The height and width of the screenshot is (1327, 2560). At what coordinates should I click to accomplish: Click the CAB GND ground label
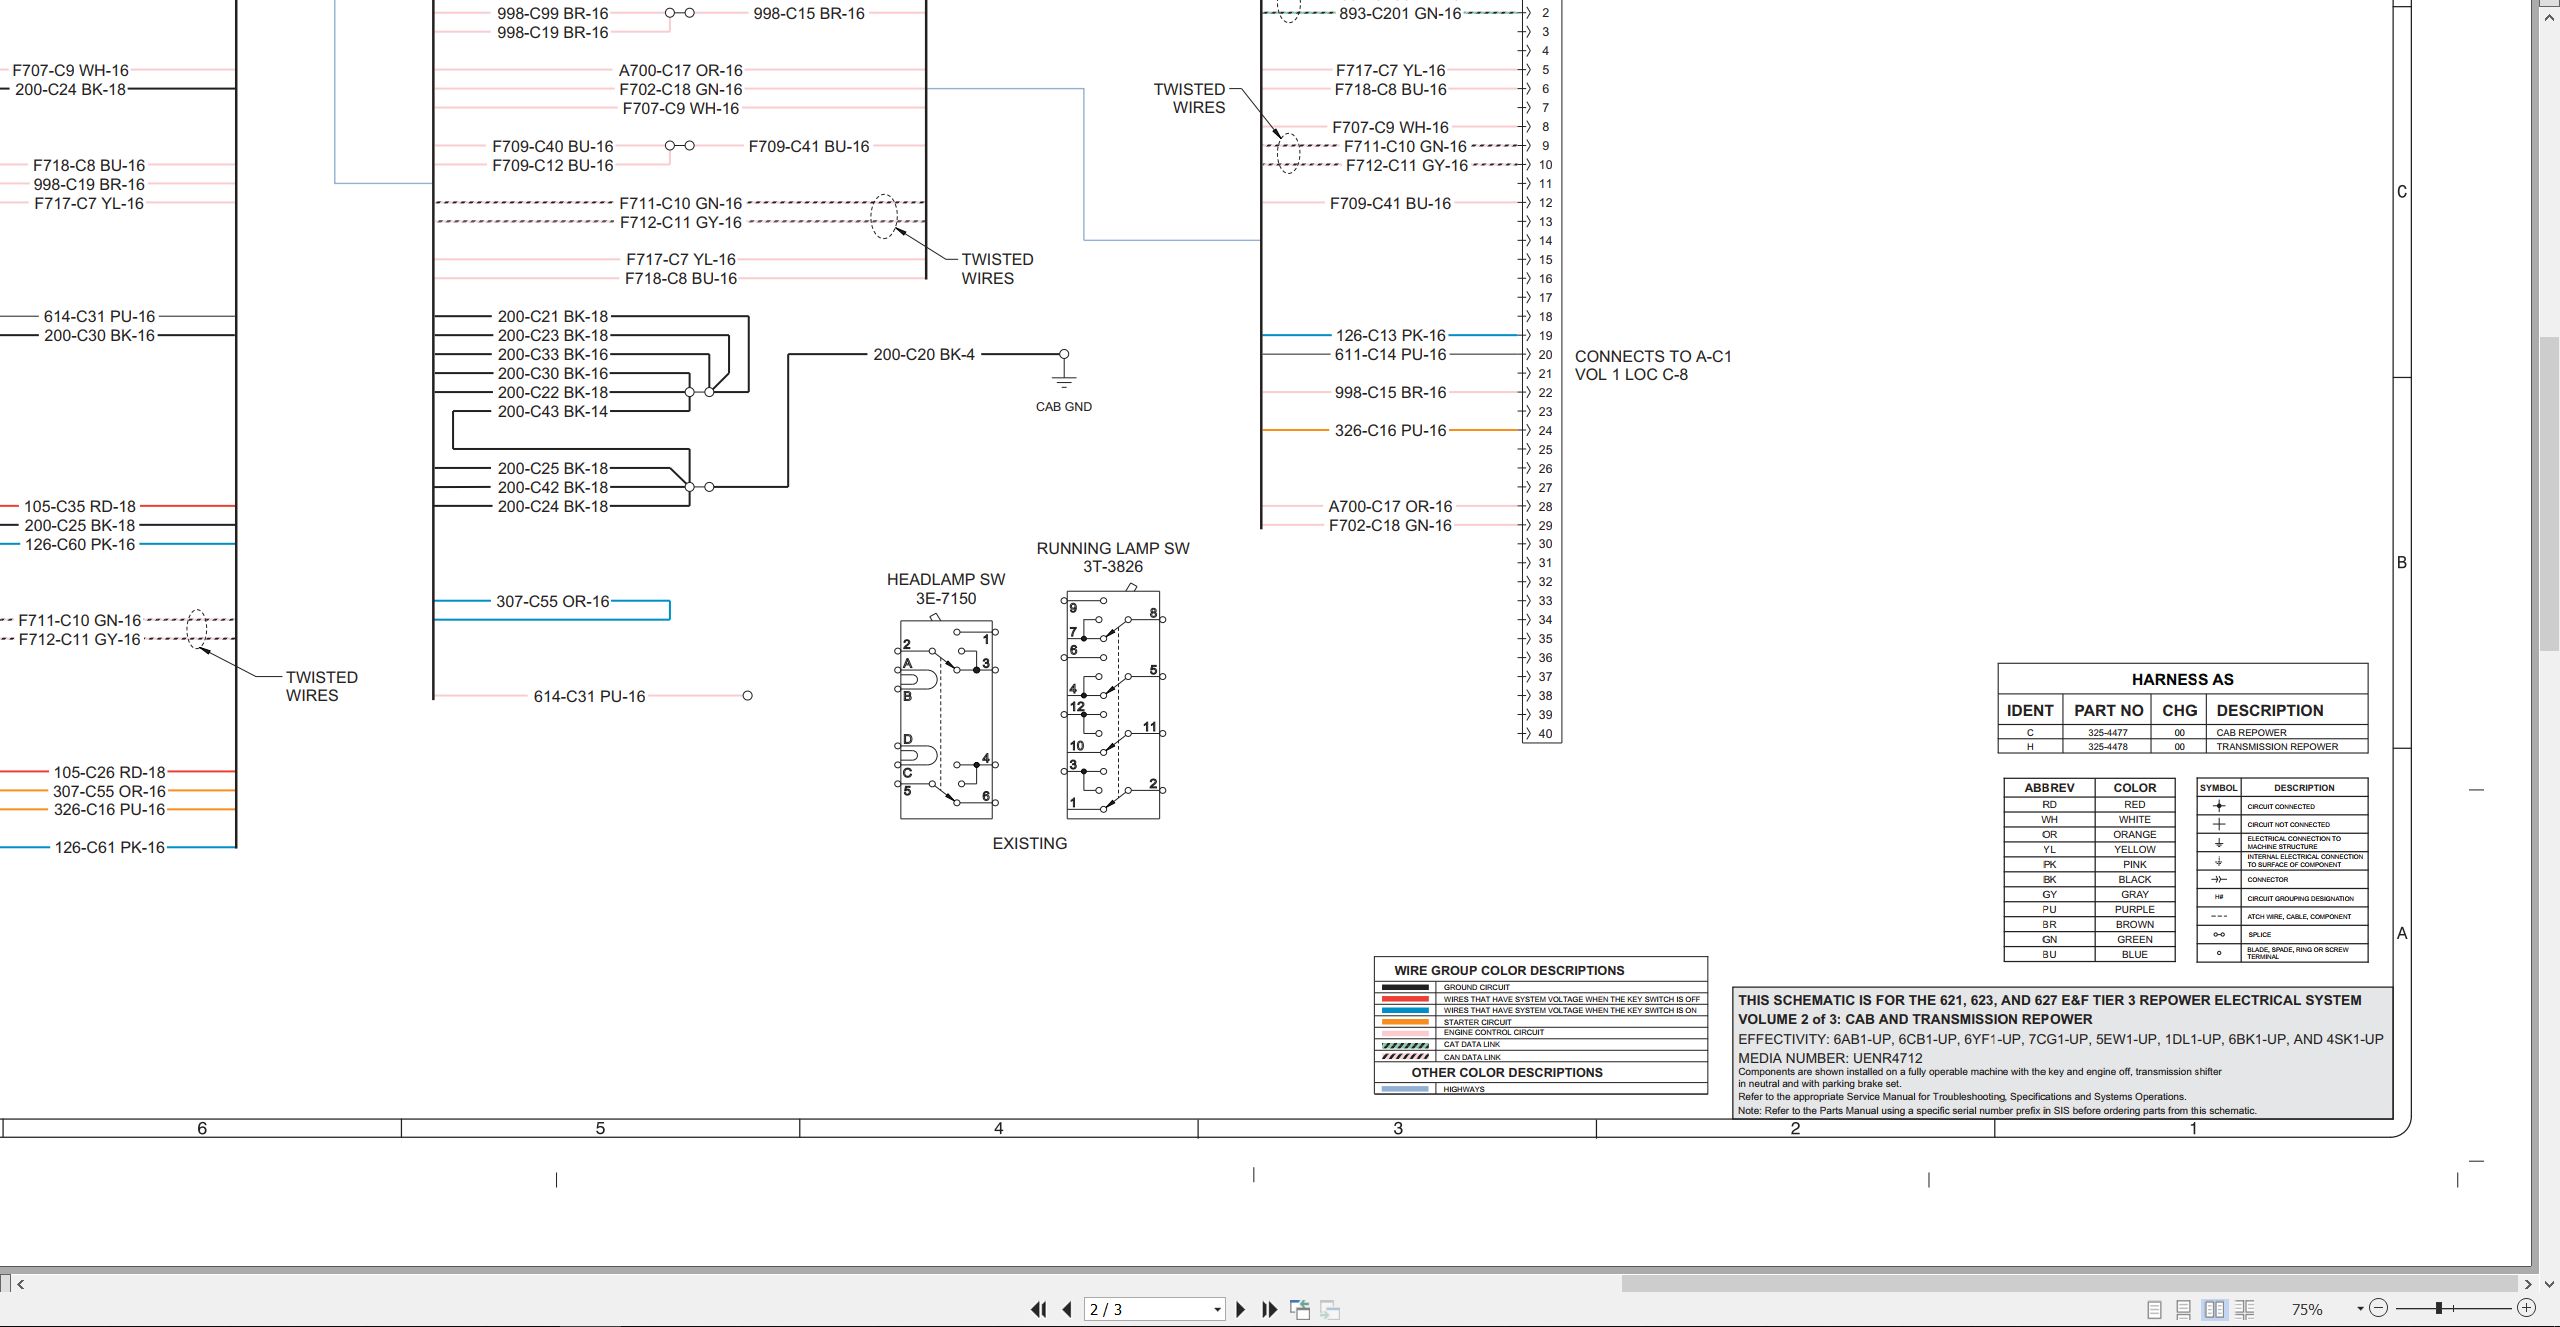pos(1063,407)
